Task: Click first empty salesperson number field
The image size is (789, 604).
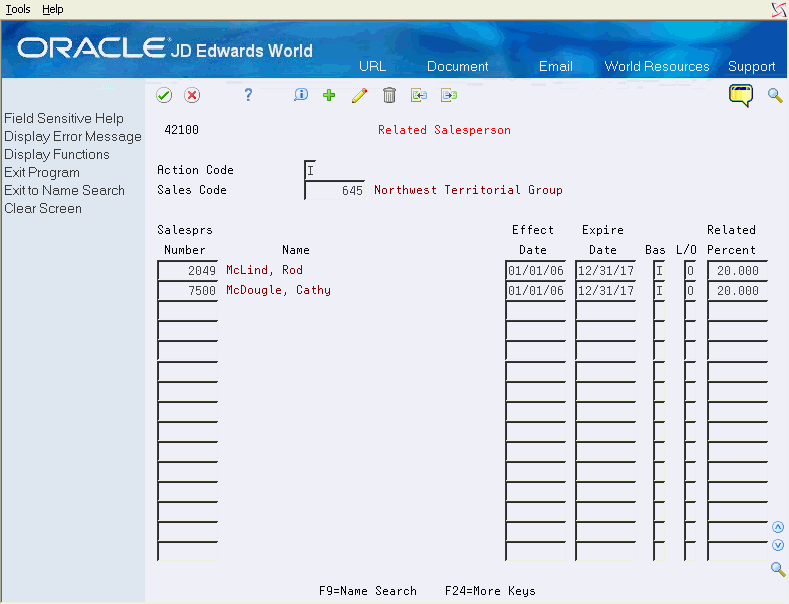Action: click(187, 311)
